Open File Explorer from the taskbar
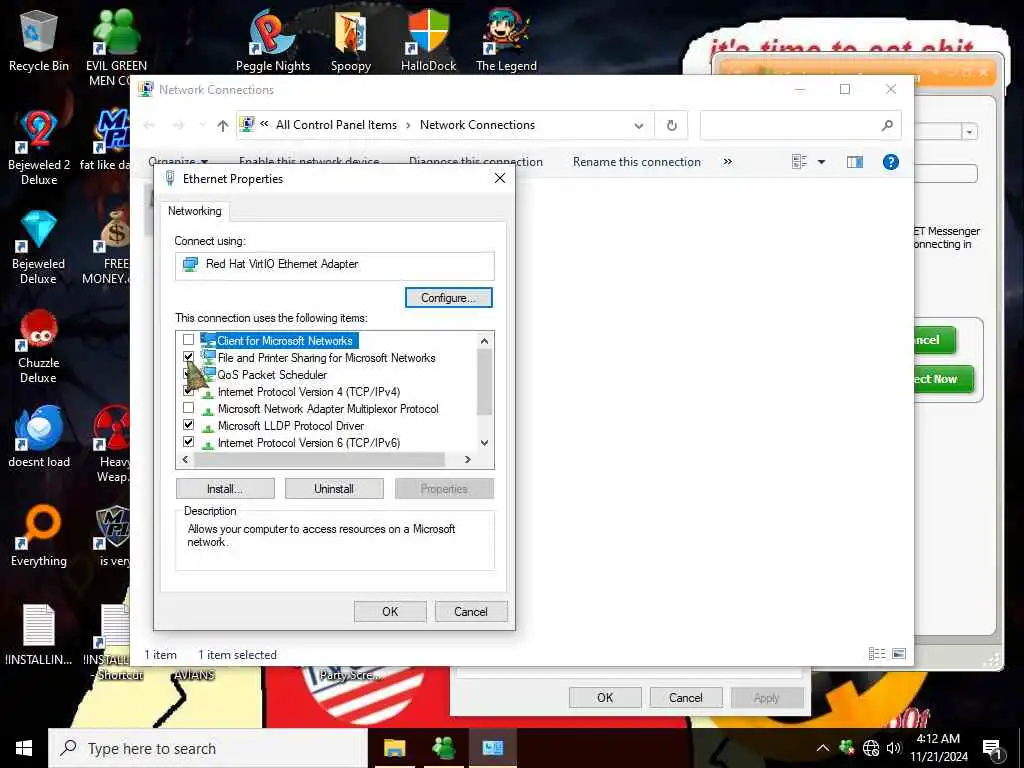This screenshot has height=768, width=1024. click(x=394, y=748)
